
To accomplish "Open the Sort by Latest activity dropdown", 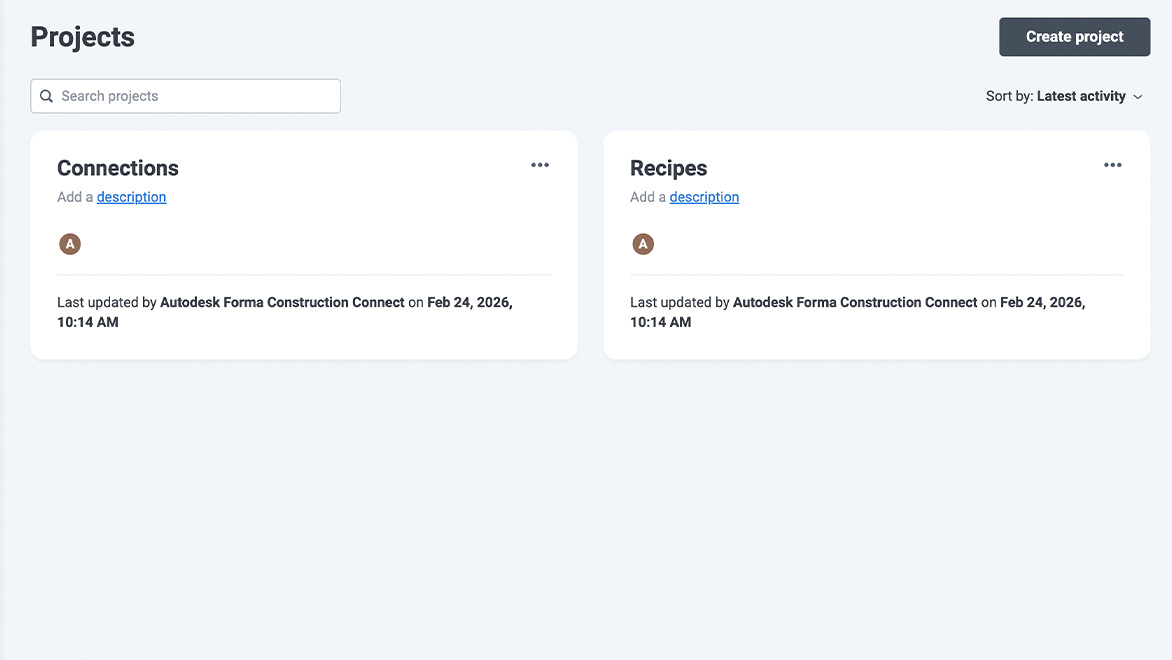I will [1063, 96].
